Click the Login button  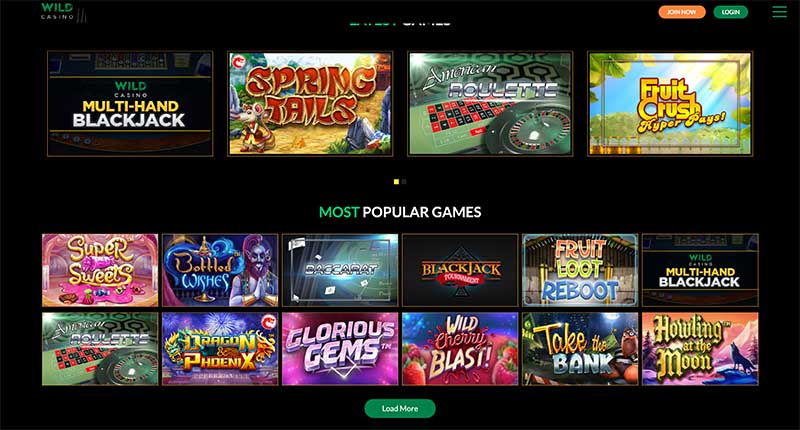731,12
